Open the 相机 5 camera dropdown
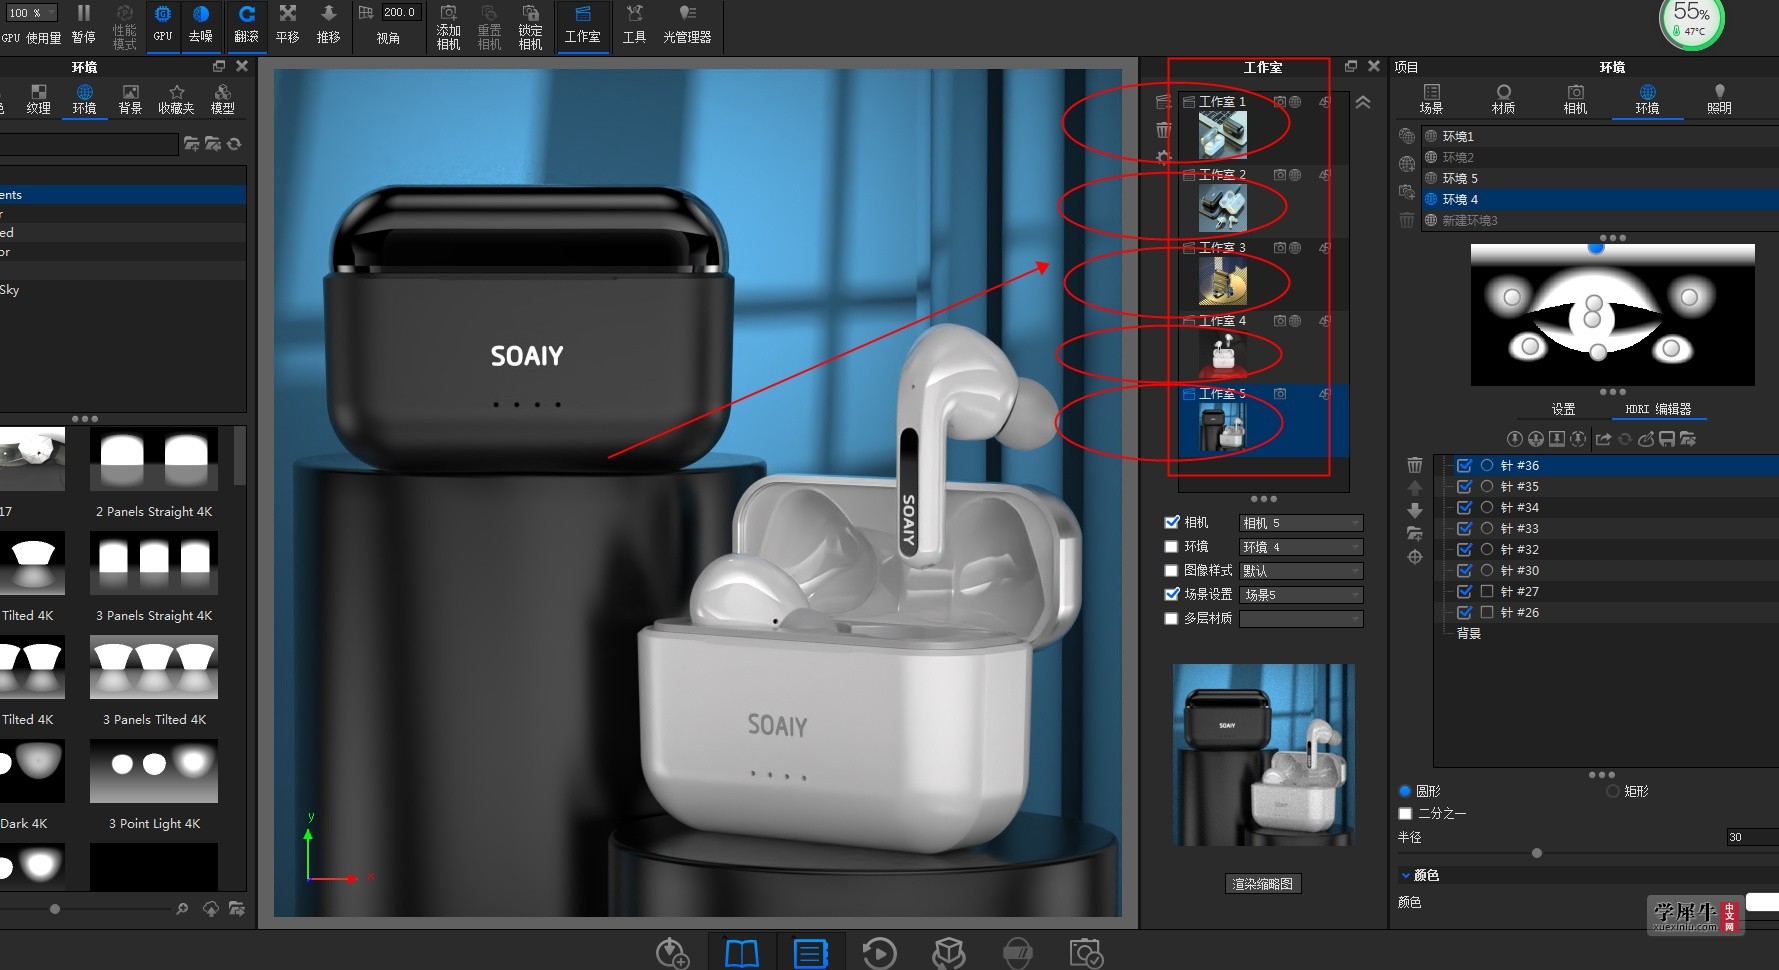This screenshot has height=970, width=1779. point(1301,523)
